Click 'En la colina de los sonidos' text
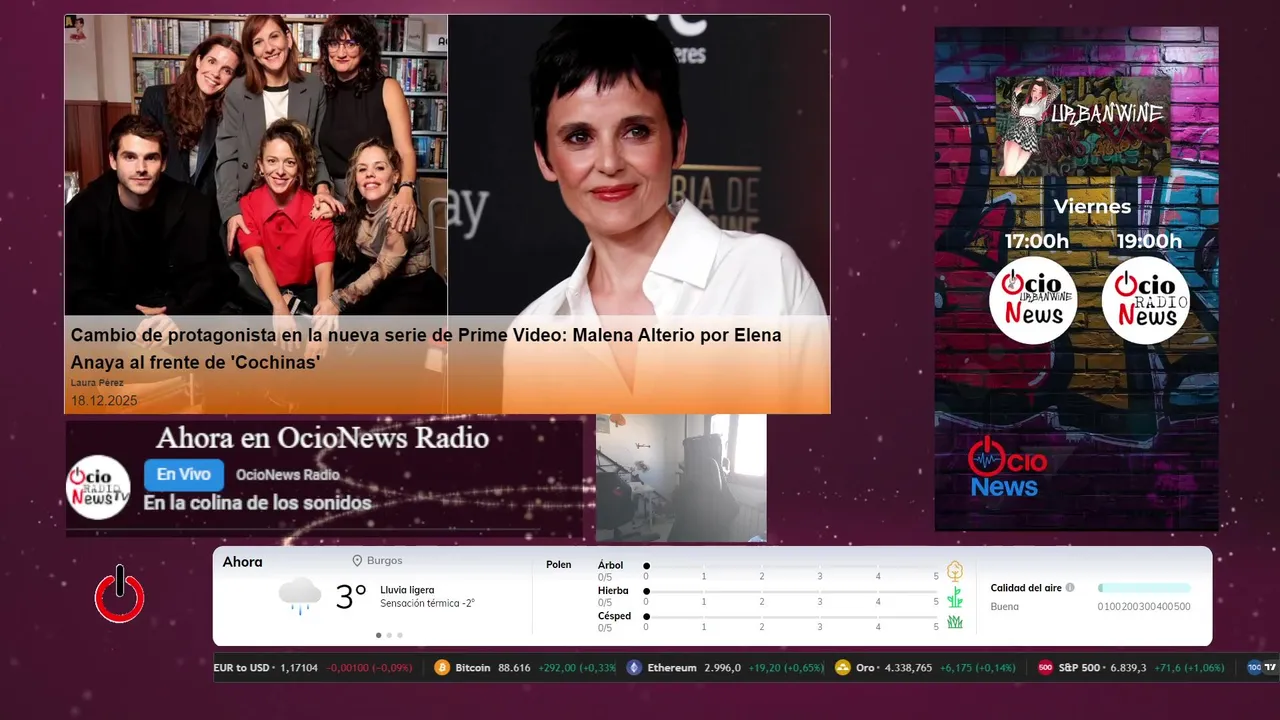 [x=257, y=503]
